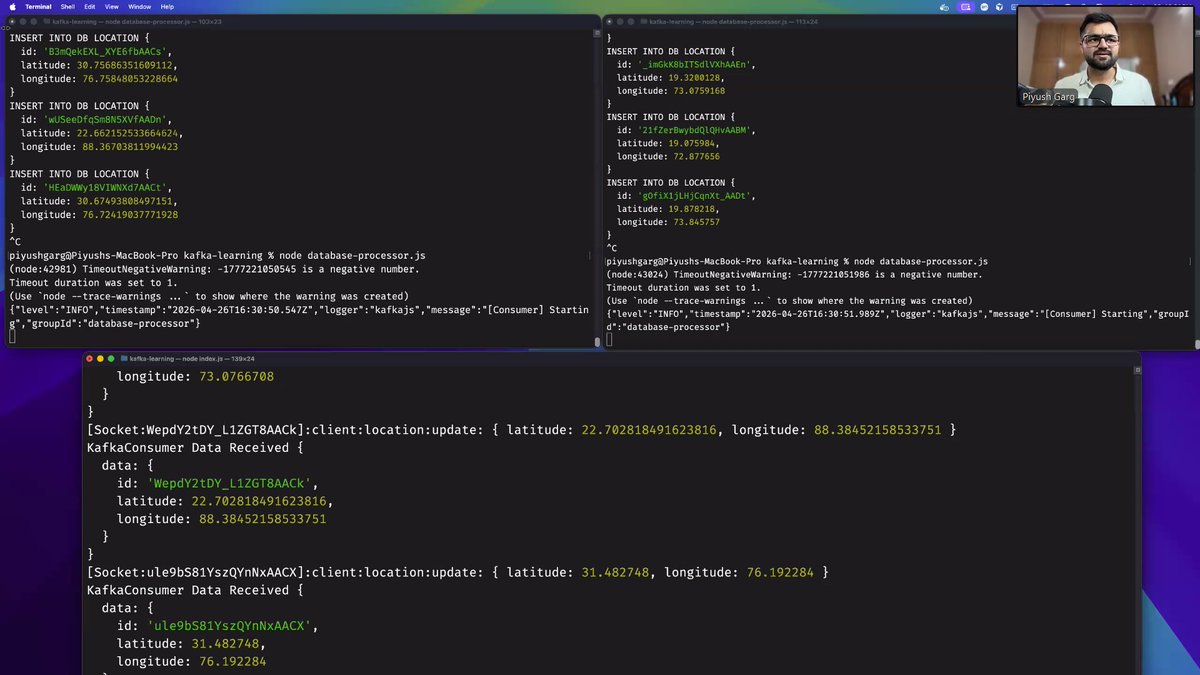Click the node index.js window scrollbar
The width and height of the screenshot is (1200, 675).
coord(1136,520)
